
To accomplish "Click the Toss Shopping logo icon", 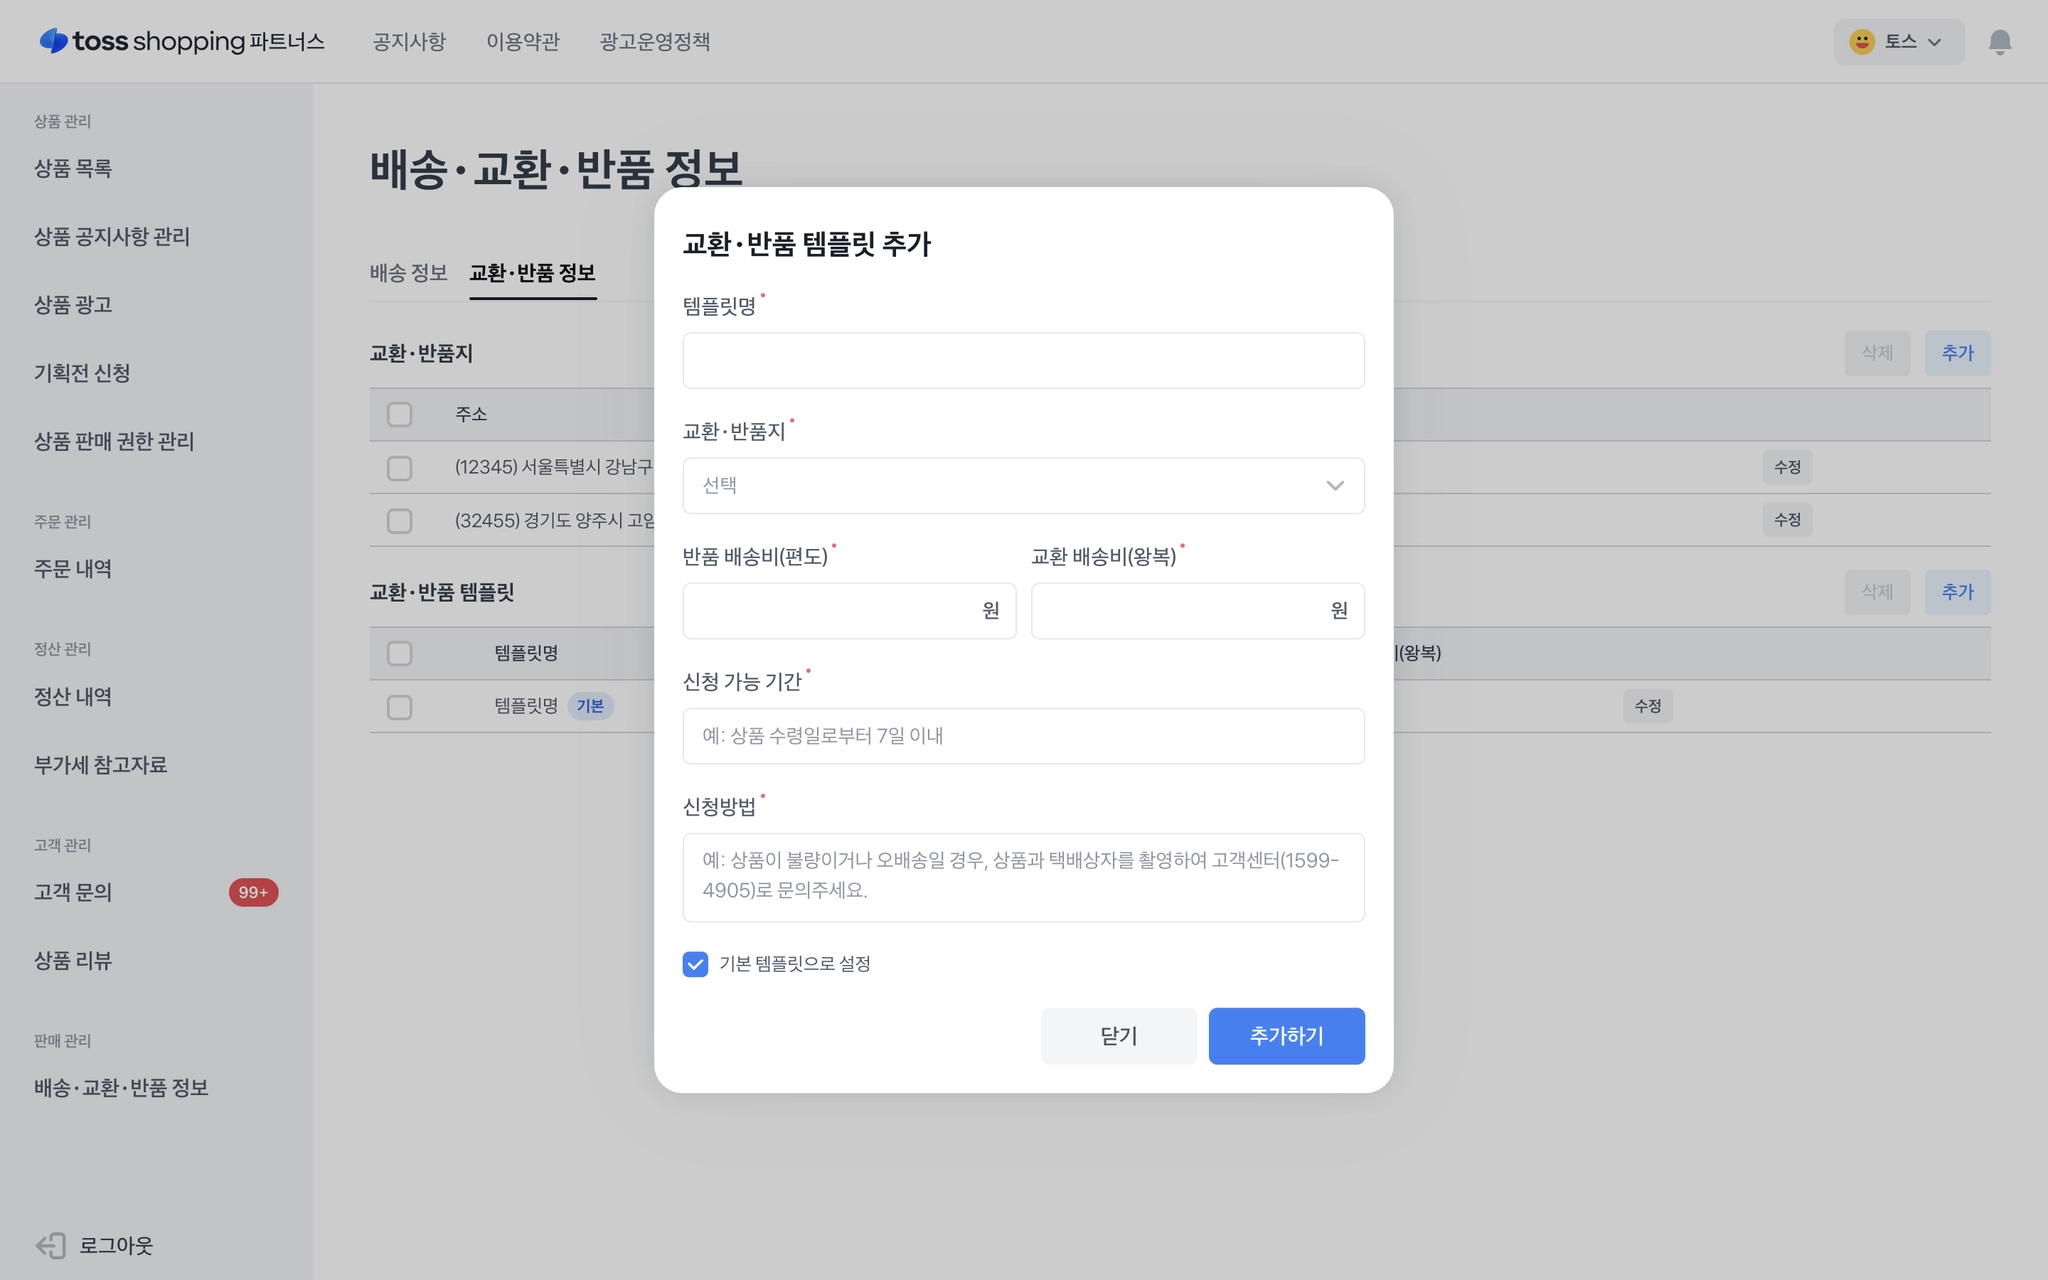I will [x=53, y=41].
